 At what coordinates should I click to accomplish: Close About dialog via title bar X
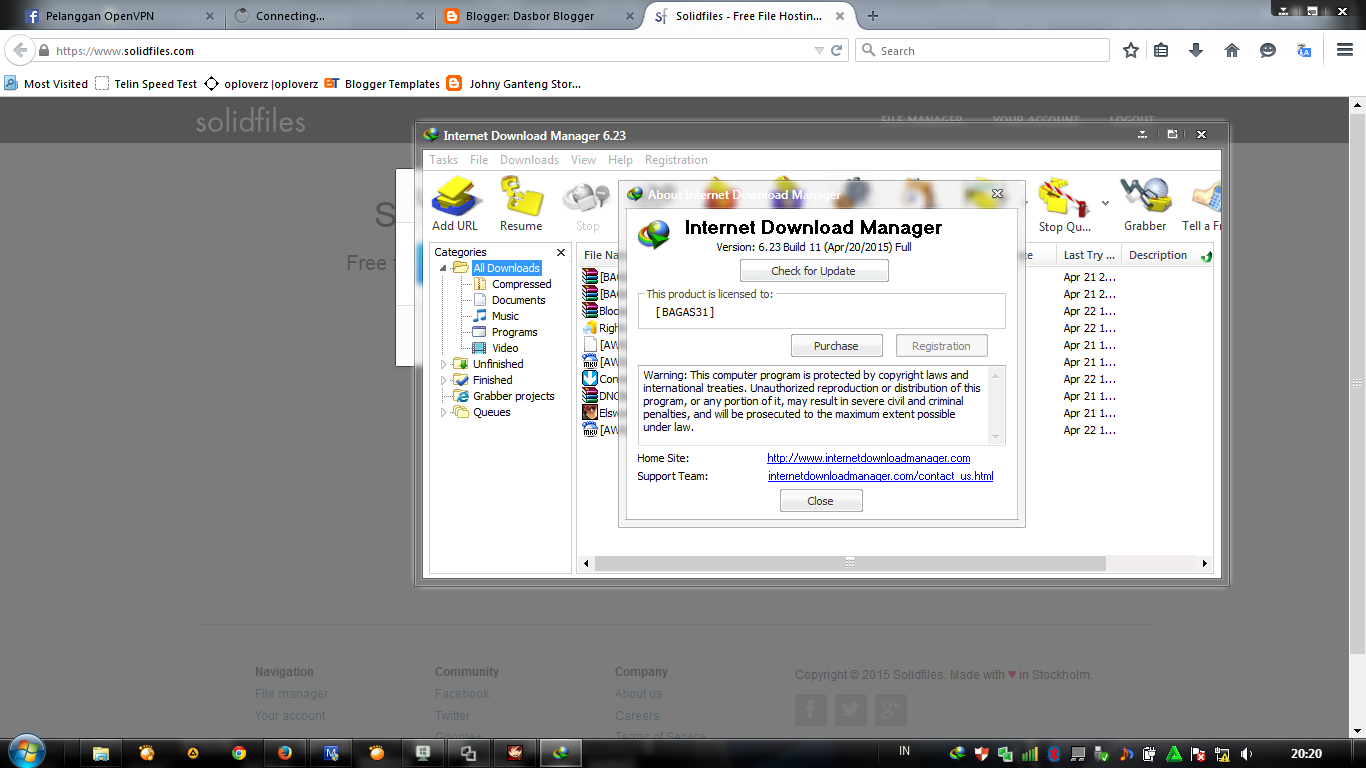[x=997, y=194]
